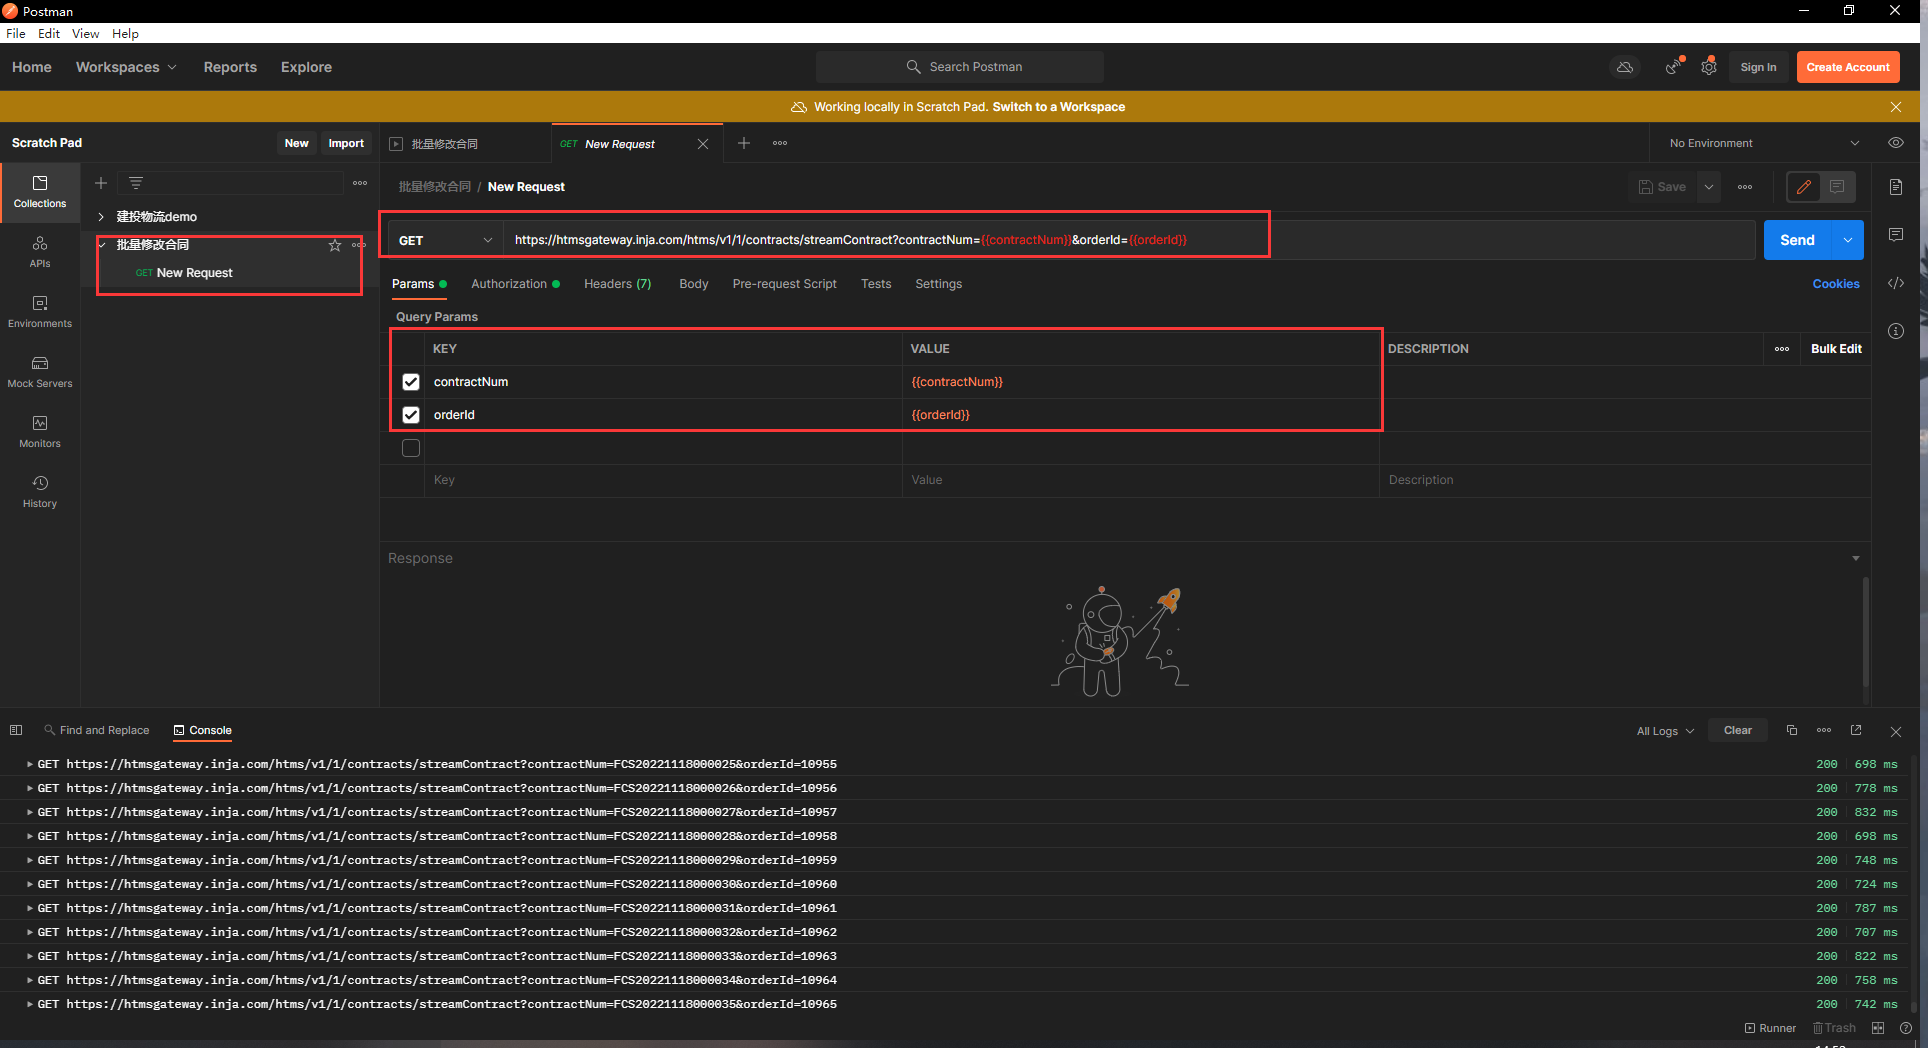Image resolution: width=1928 pixels, height=1048 pixels.
Task: Click the cloud sync status icon in the header
Action: [x=1625, y=67]
